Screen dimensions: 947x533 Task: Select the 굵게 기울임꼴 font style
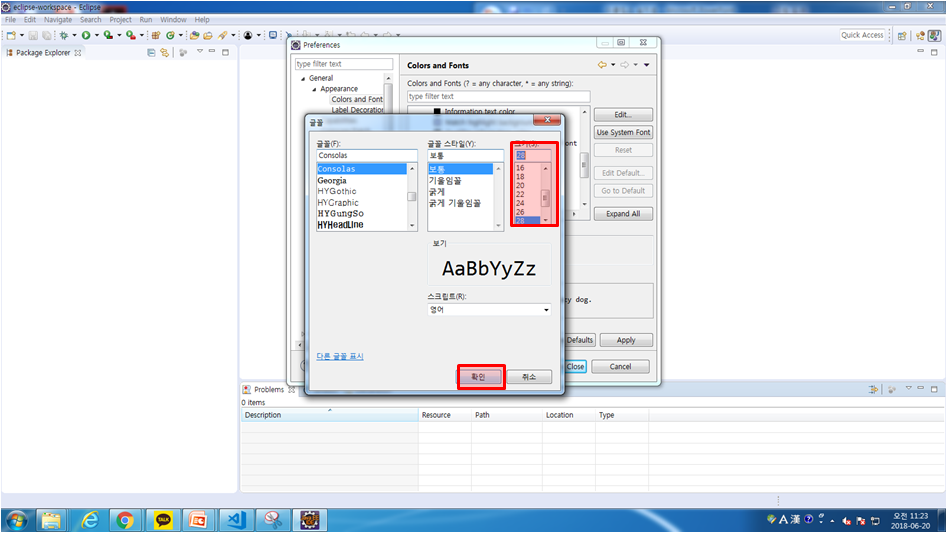click(x=455, y=203)
